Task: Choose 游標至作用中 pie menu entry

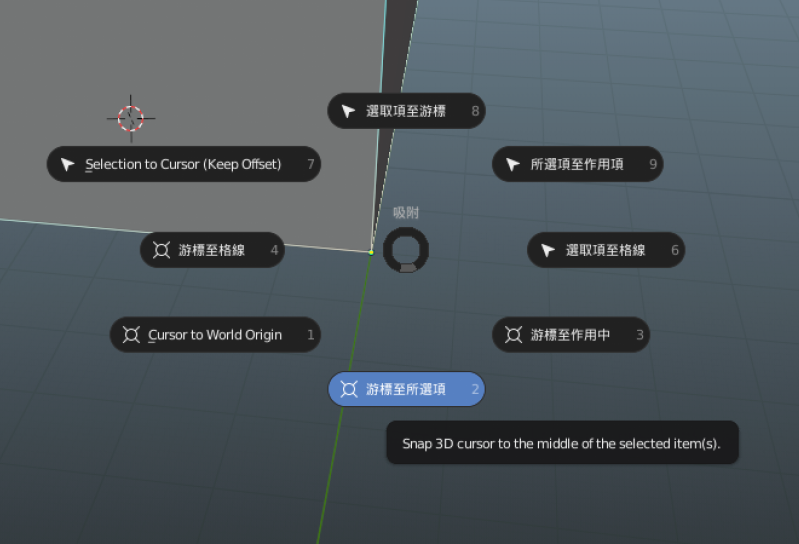Action: point(571,335)
